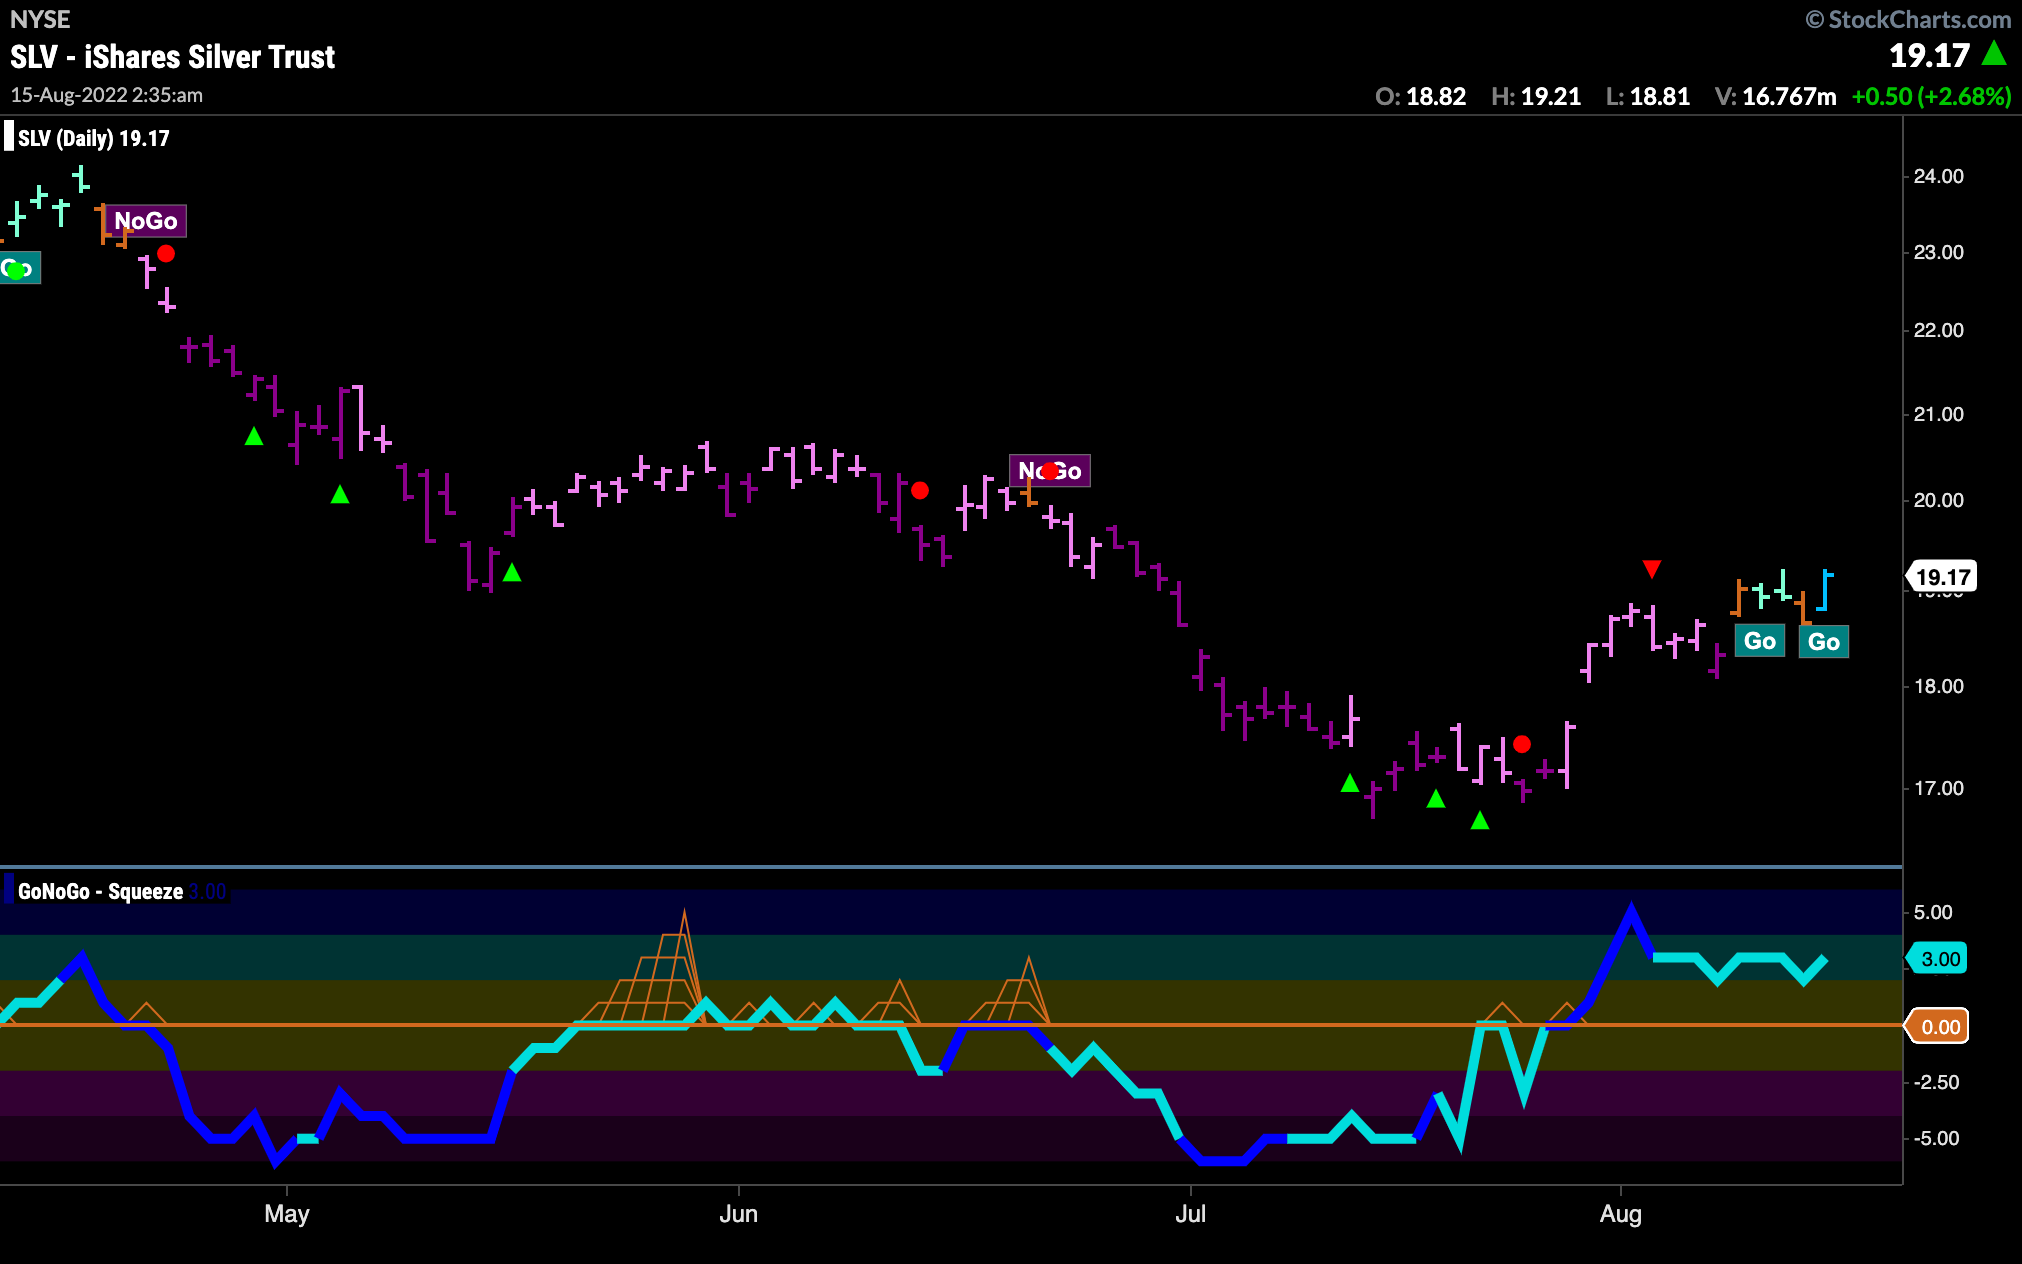
Task: Click the large price 19.17 at top right
Action: 1929,56
